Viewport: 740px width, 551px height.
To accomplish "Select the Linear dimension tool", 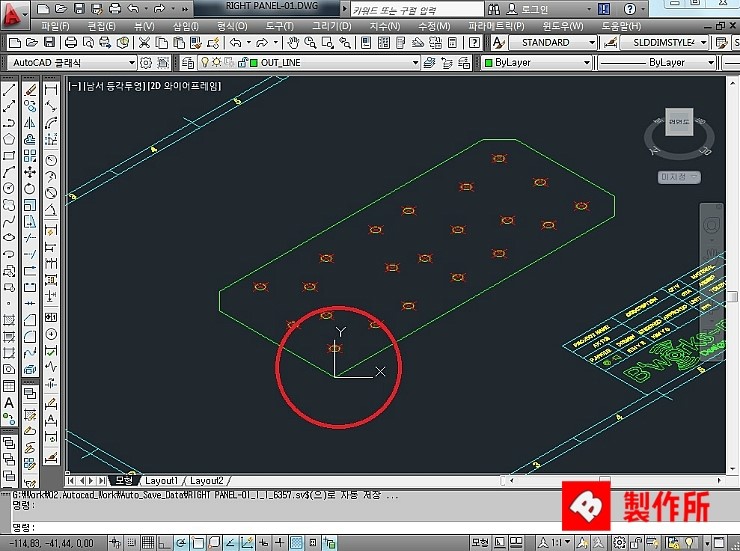I will pos(50,90).
